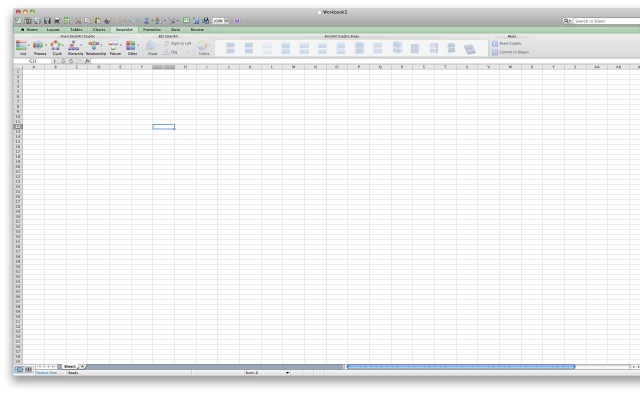Switch to the Review ribbon tab
This screenshot has width=640, height=394.
(x=197, y=30)
